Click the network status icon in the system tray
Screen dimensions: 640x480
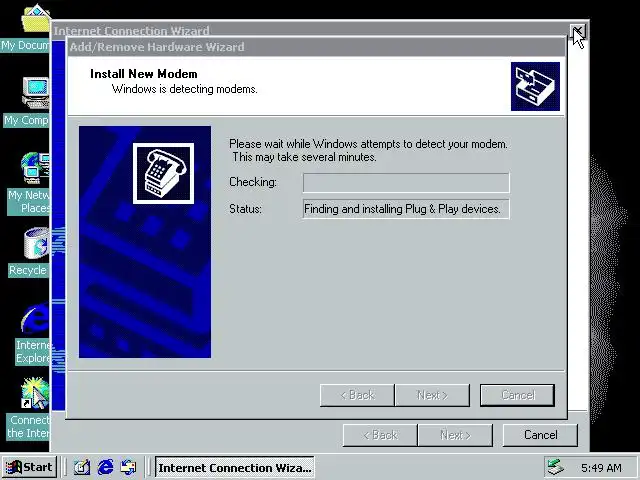pos(556,467)
